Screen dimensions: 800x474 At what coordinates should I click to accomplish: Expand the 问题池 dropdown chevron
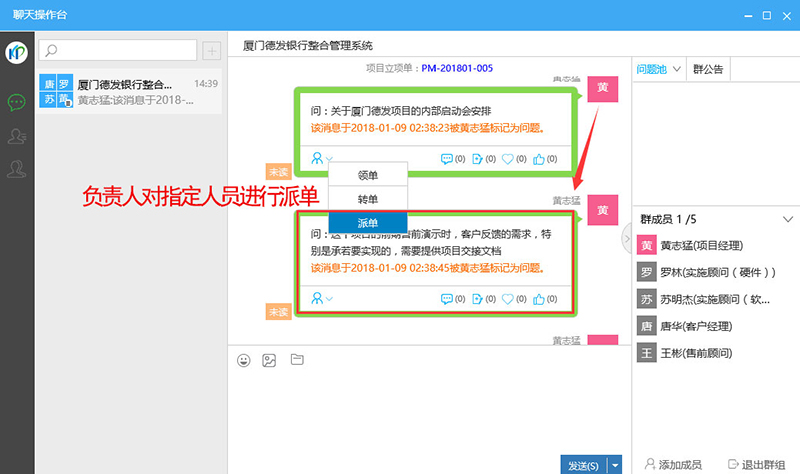coord(677,69)
